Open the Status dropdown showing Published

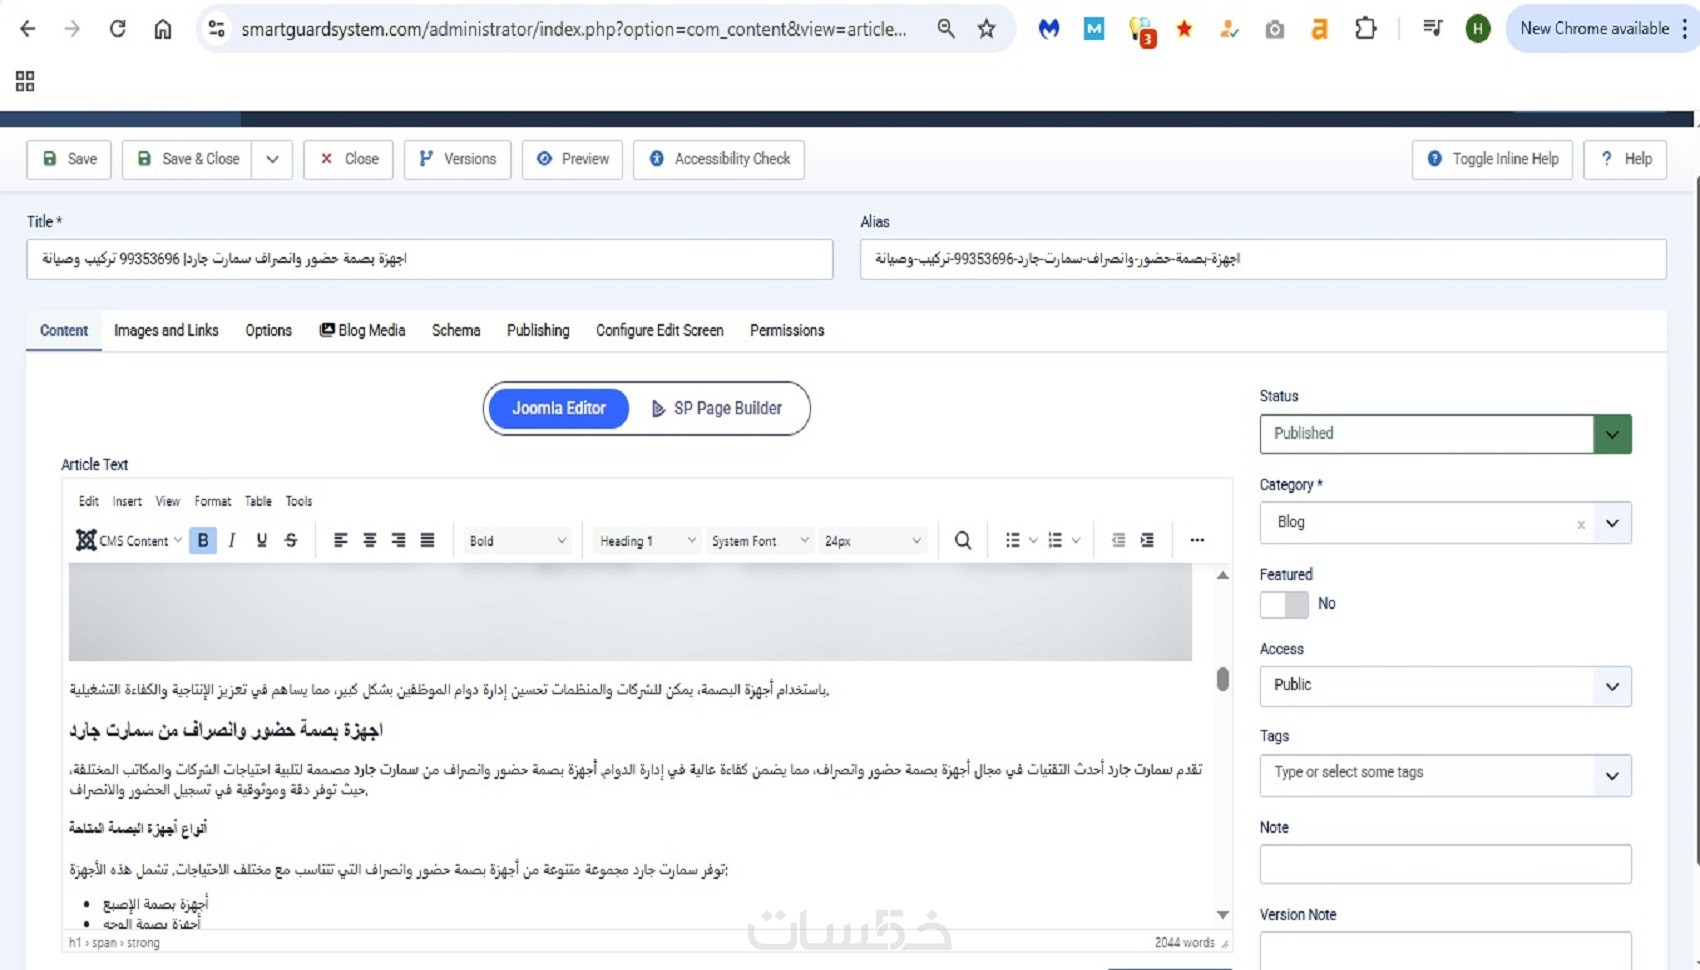tap(1445, 434)
